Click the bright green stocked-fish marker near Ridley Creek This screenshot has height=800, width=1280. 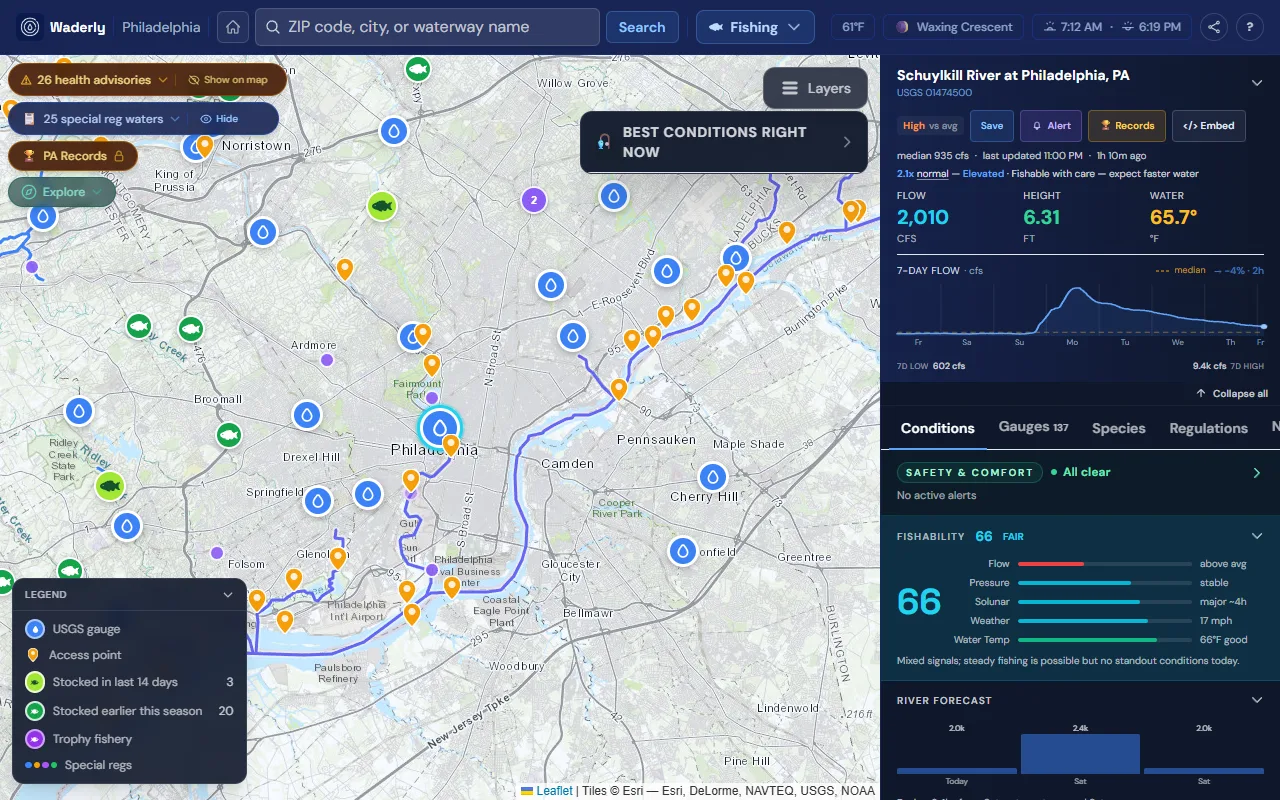point(110,487)
